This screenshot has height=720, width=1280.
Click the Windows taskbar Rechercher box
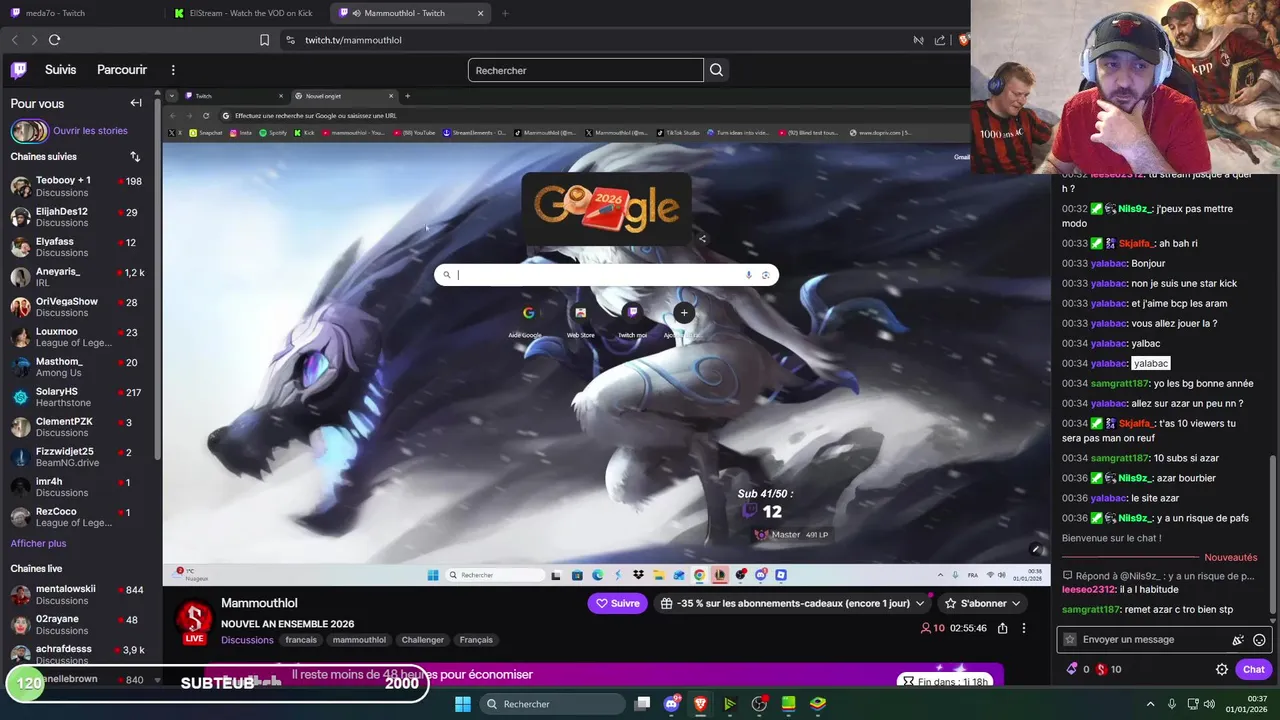click(x=553, y=704)
